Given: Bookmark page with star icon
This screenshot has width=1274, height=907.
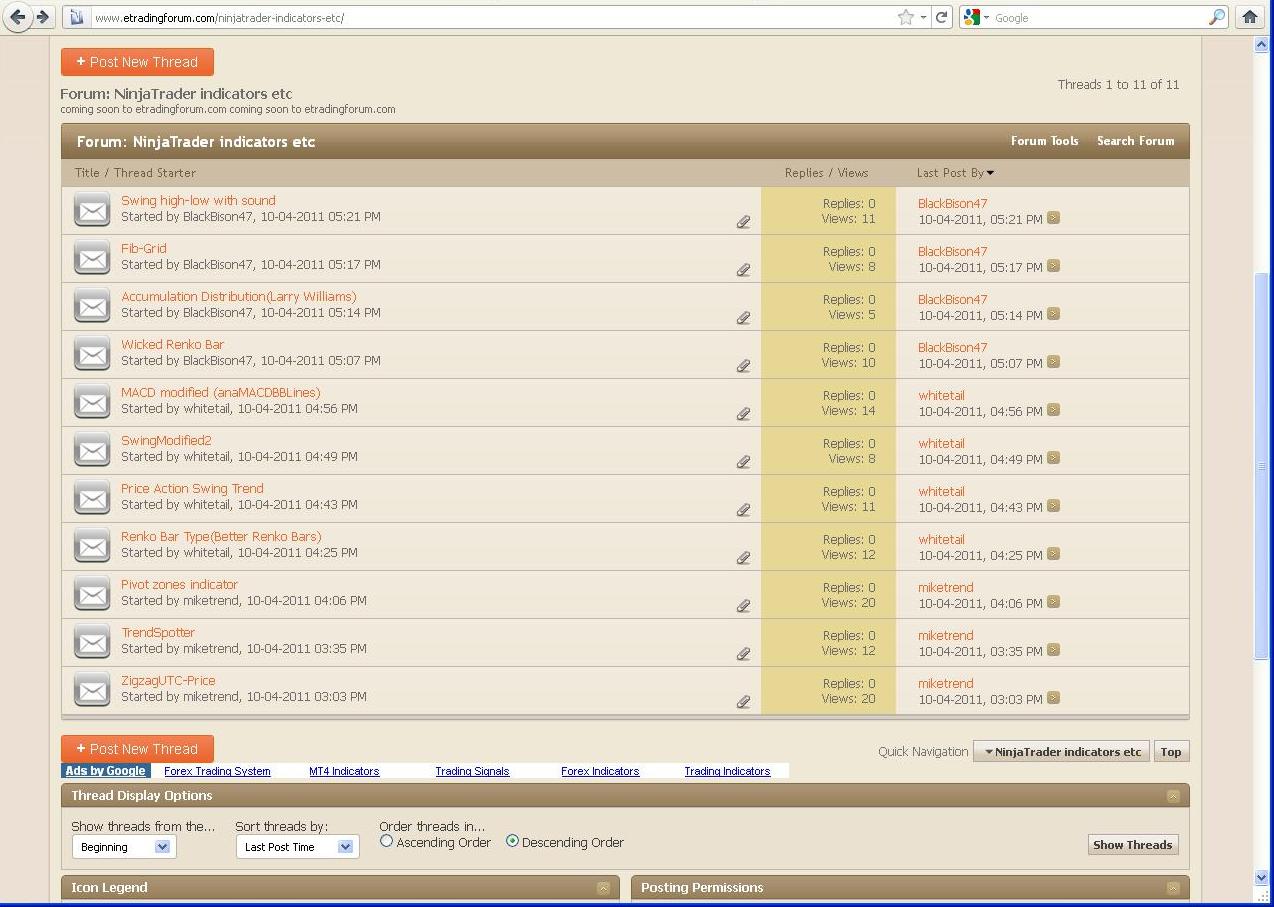Looking at the screenshot, I should 905,17.
